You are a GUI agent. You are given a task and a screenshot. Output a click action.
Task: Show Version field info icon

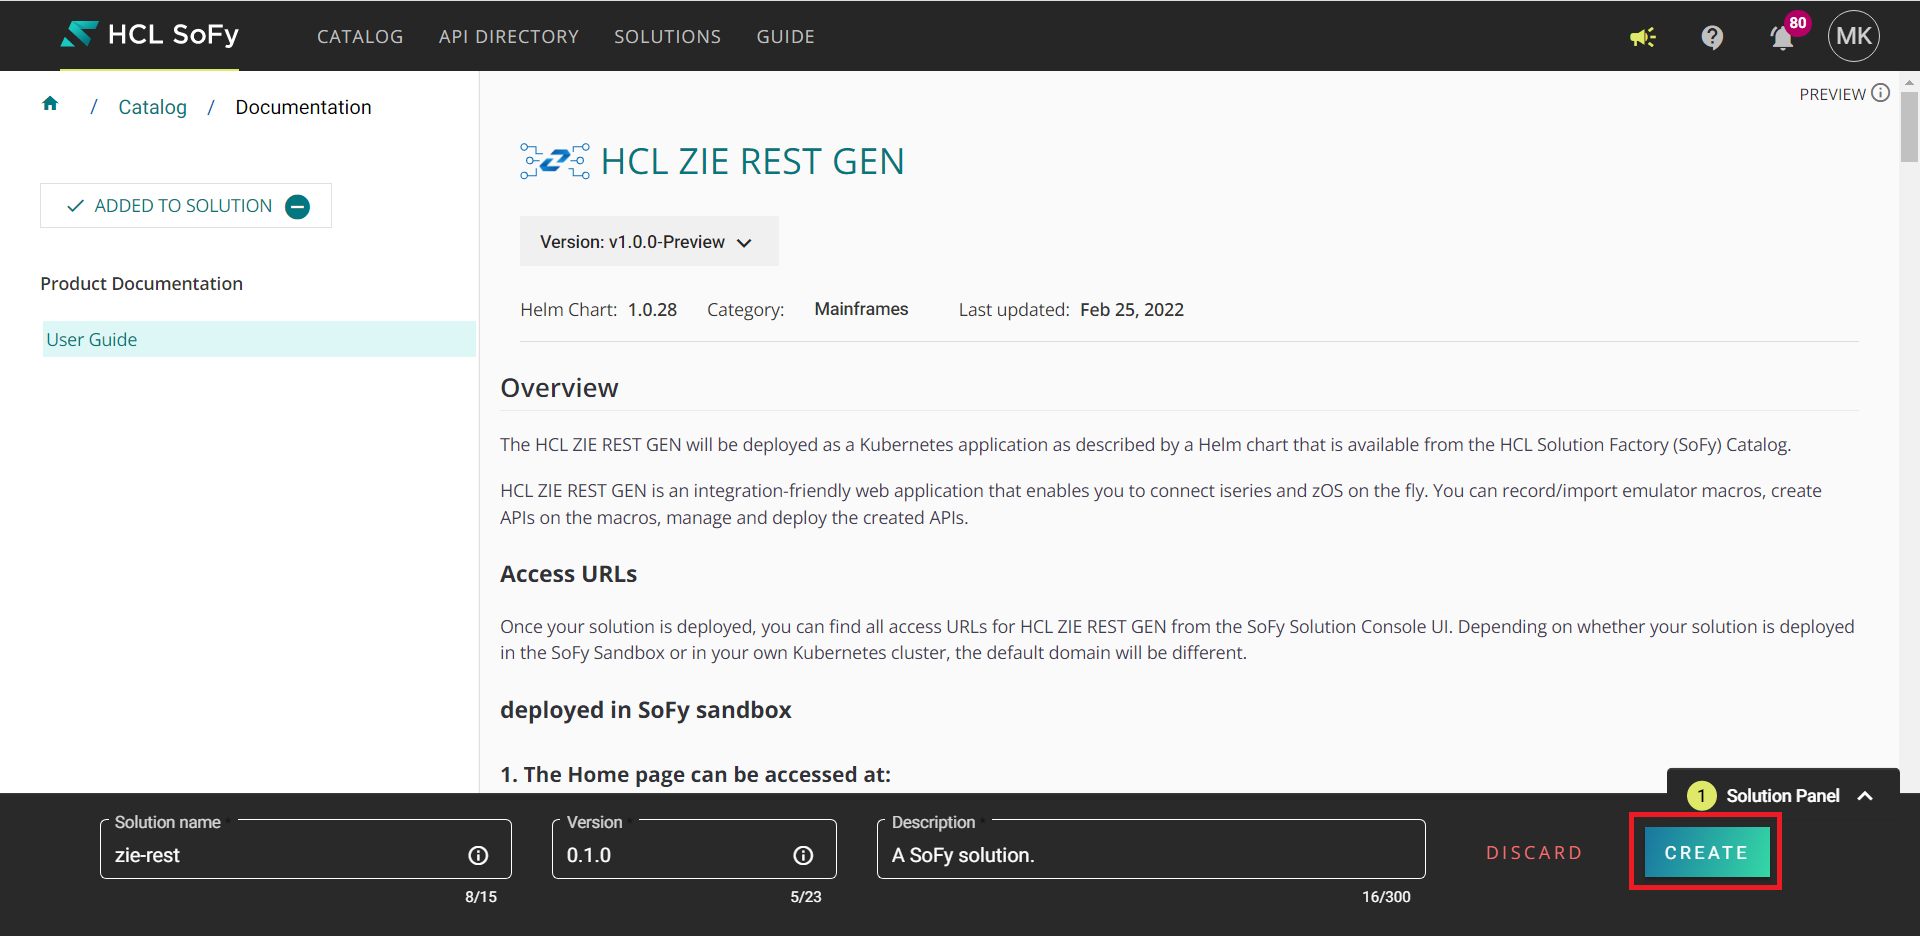click(803, 855)
